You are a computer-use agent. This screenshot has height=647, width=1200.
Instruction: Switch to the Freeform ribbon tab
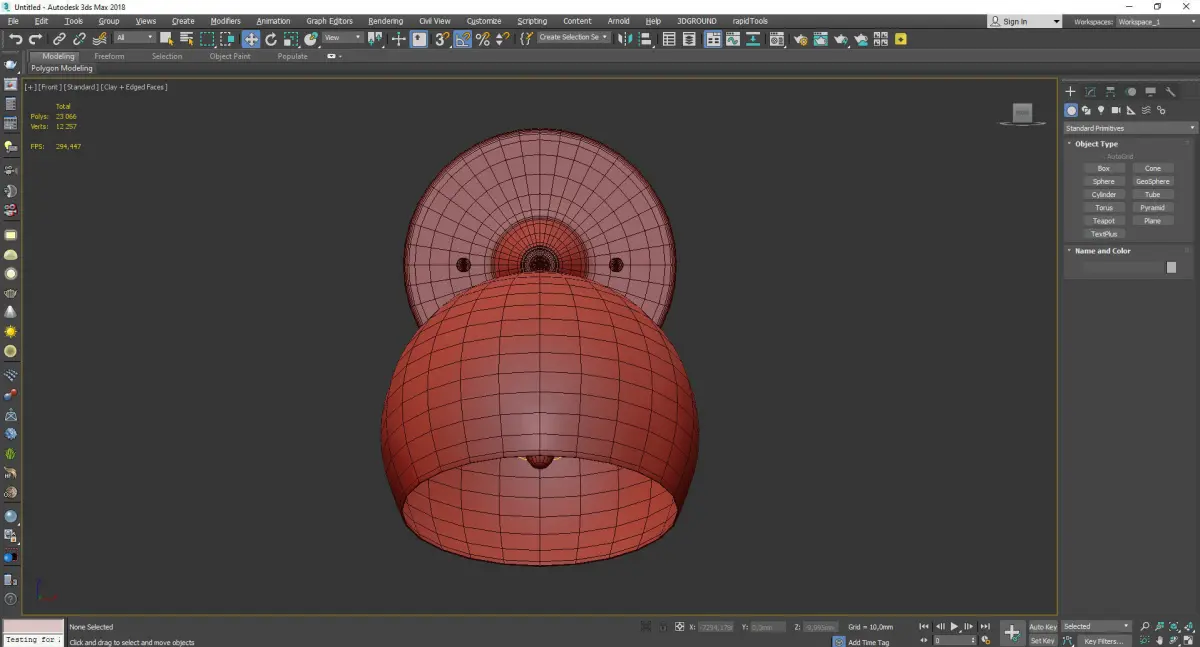[x=109, y=56]
